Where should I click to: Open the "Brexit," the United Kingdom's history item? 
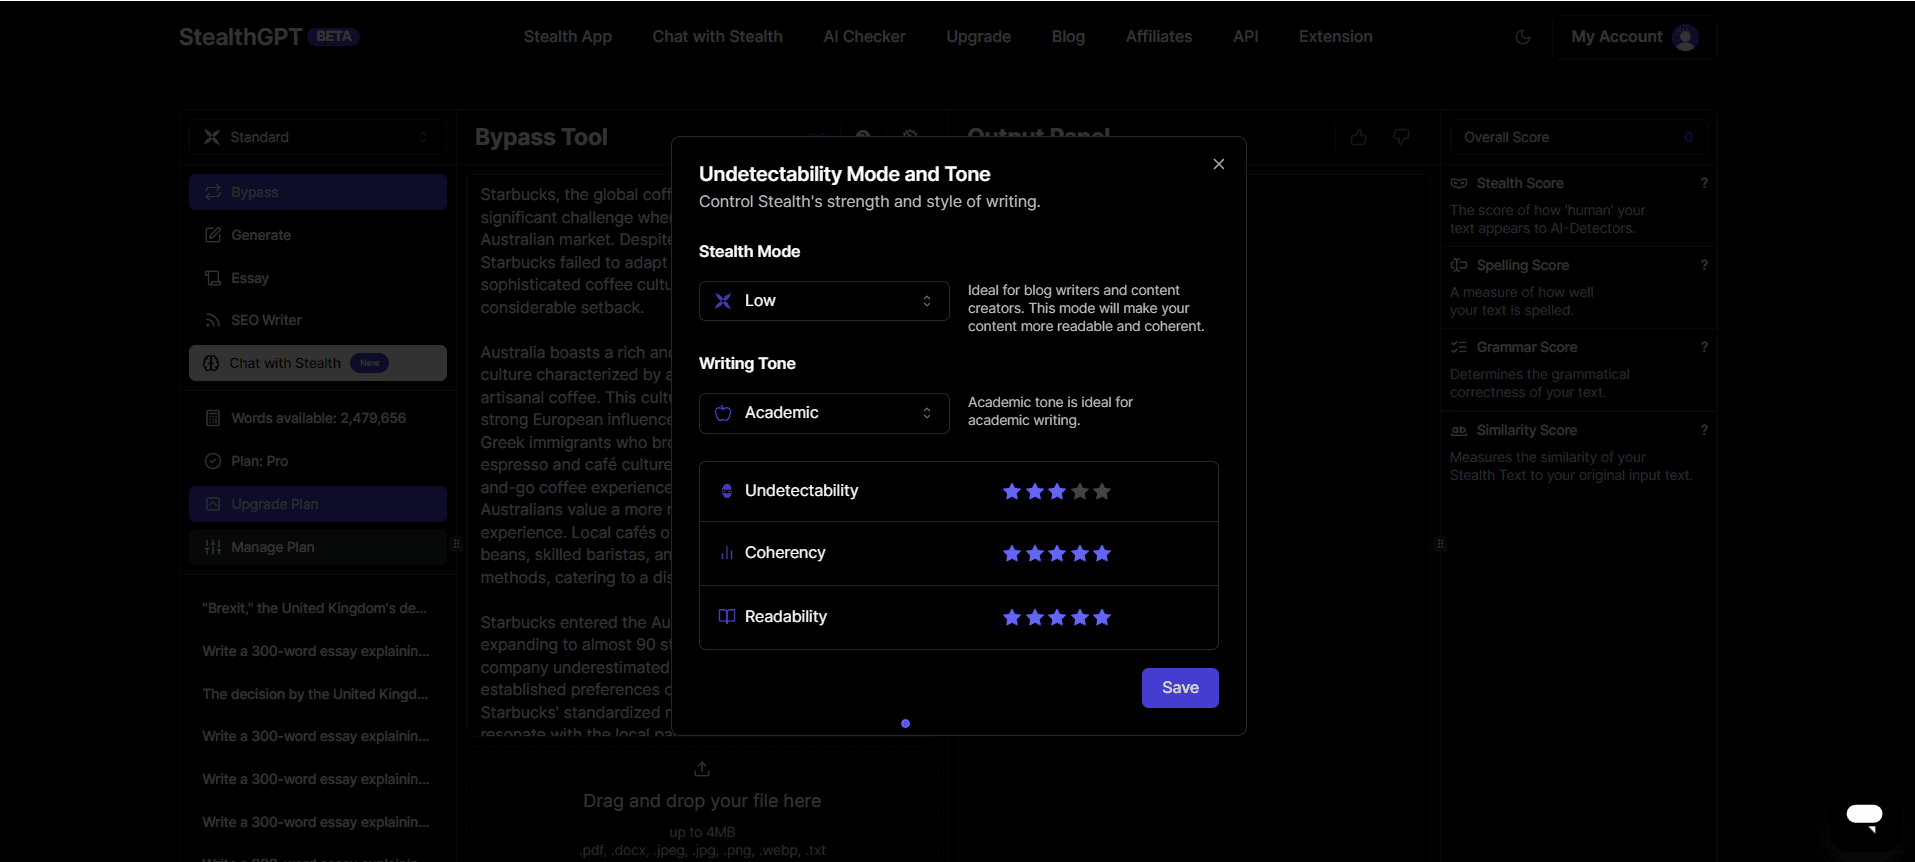tap(314, 608)
